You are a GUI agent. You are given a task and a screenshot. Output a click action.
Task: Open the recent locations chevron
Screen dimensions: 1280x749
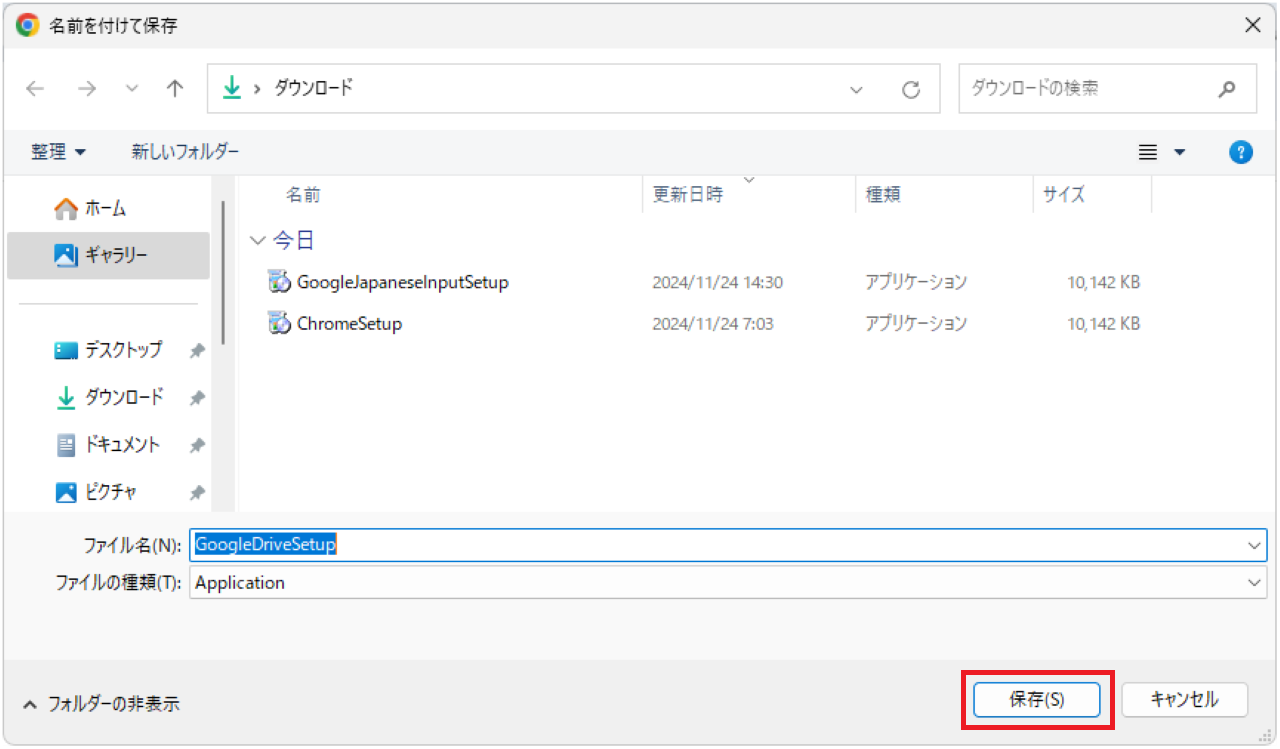coord(132,89)
